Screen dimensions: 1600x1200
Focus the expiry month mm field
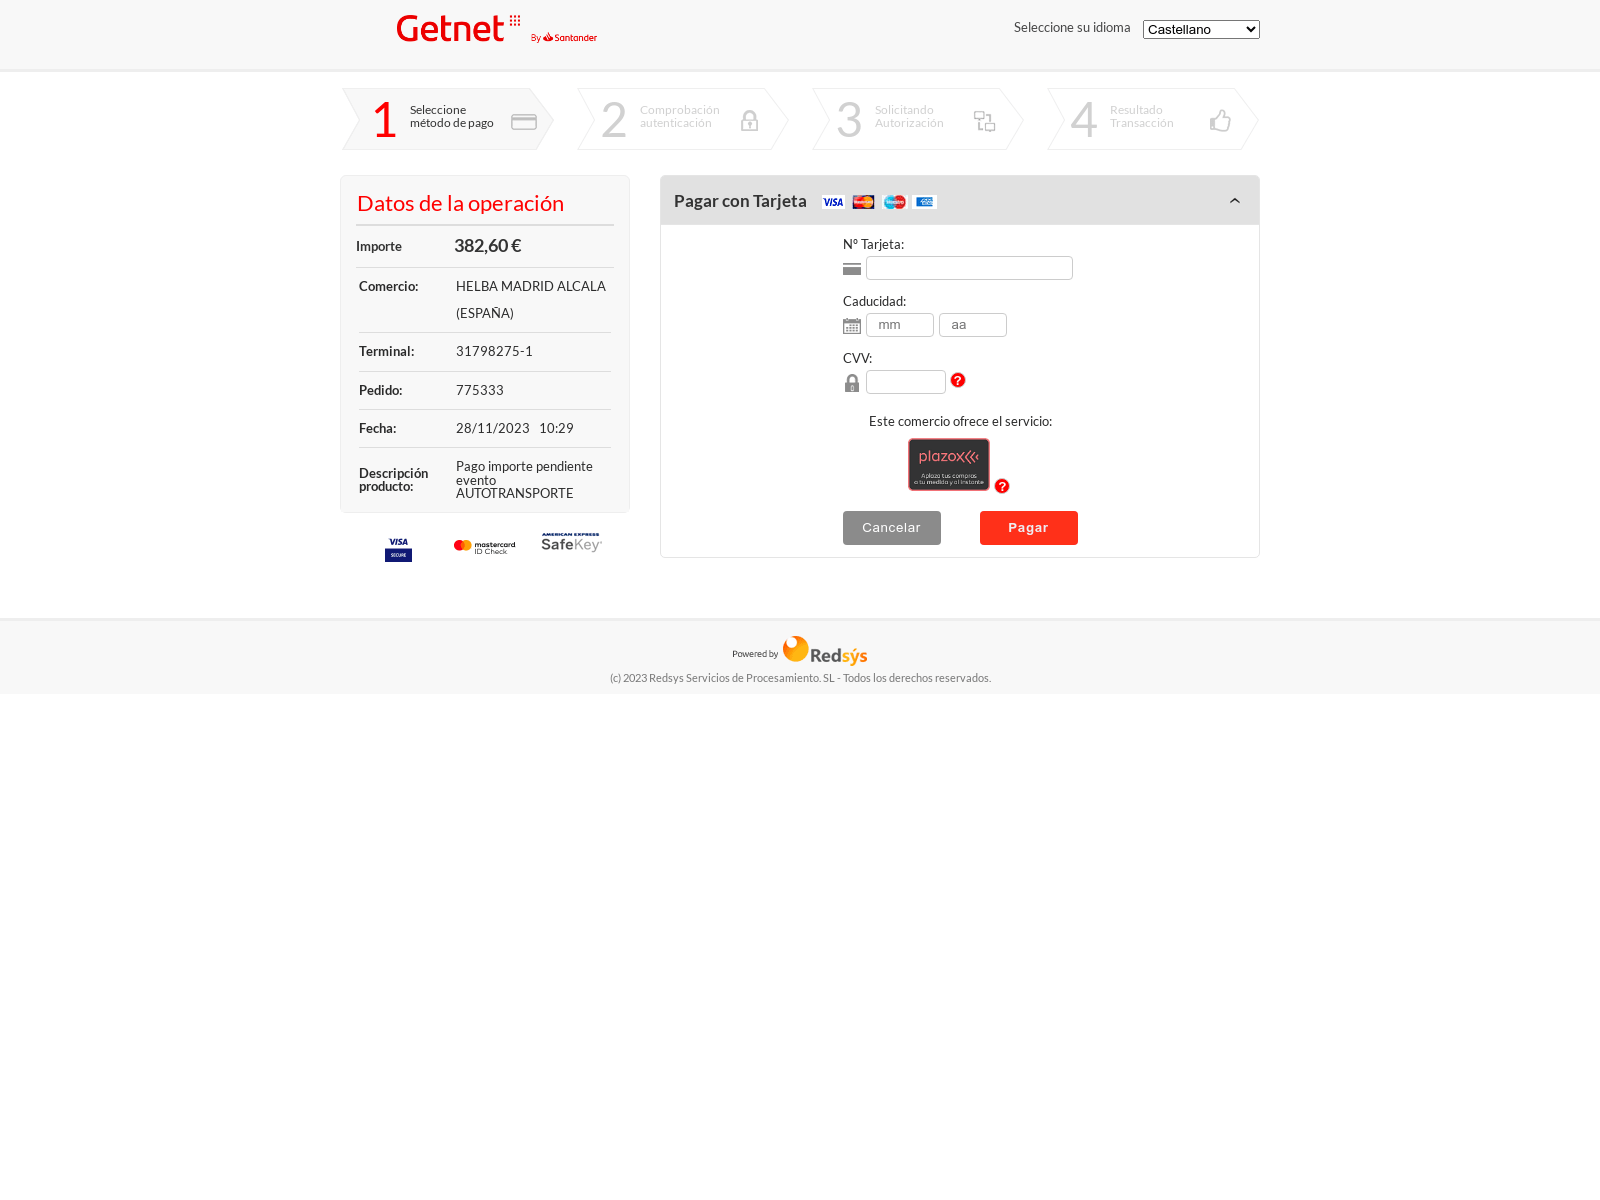pos(900,325)
